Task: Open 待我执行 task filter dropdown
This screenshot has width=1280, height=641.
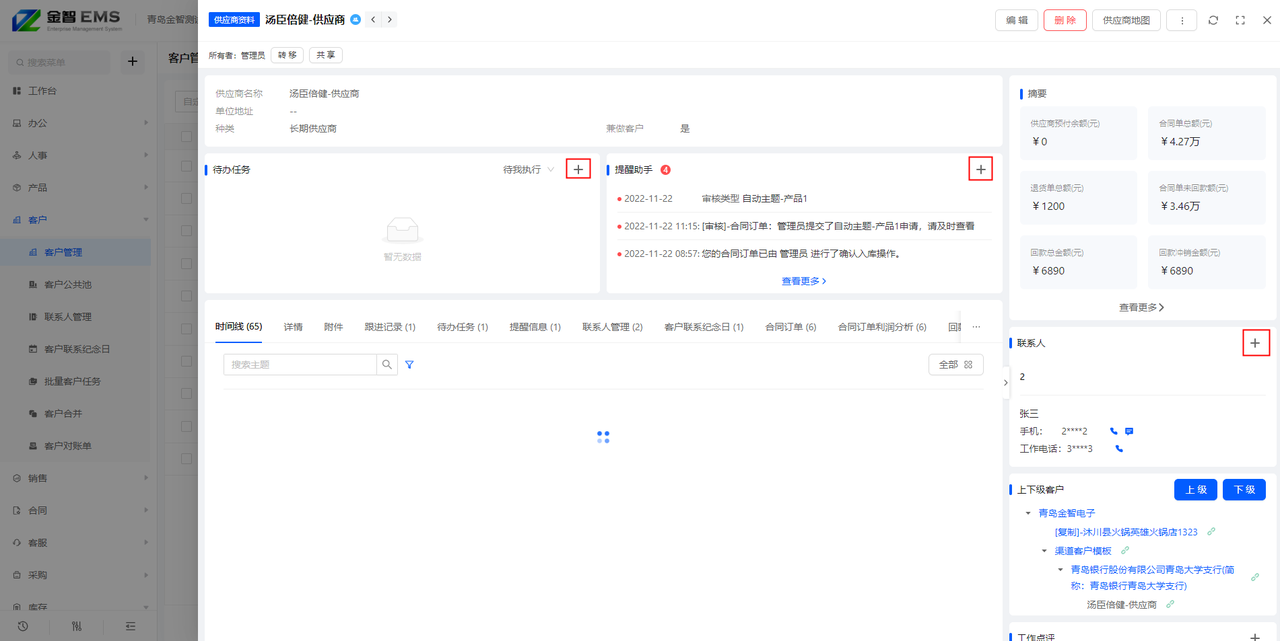Action: (x=528, y=170)
